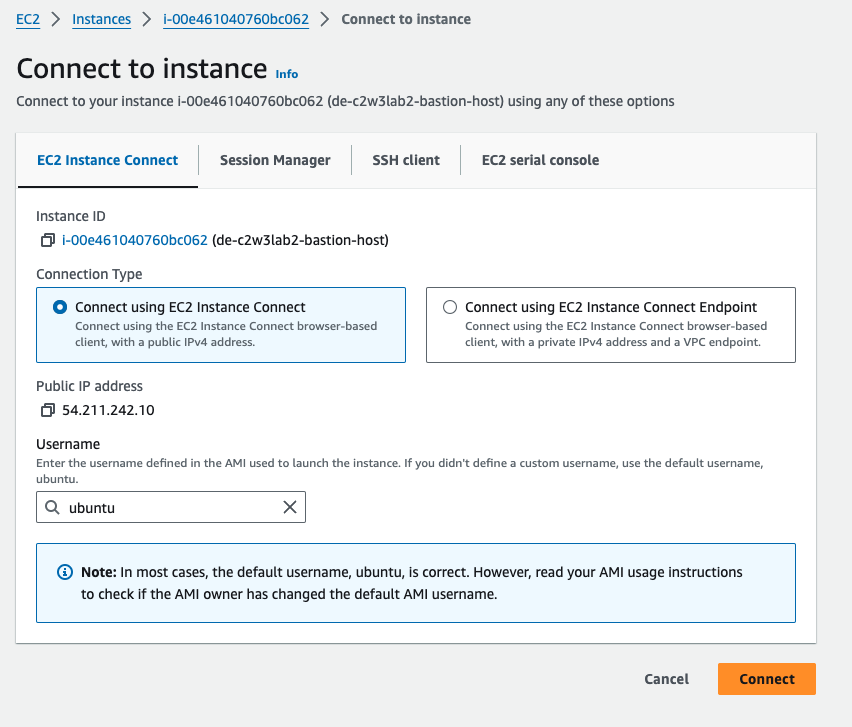
Task: Copy the public IP address with copy icon
Action: [x=47, y=410]
